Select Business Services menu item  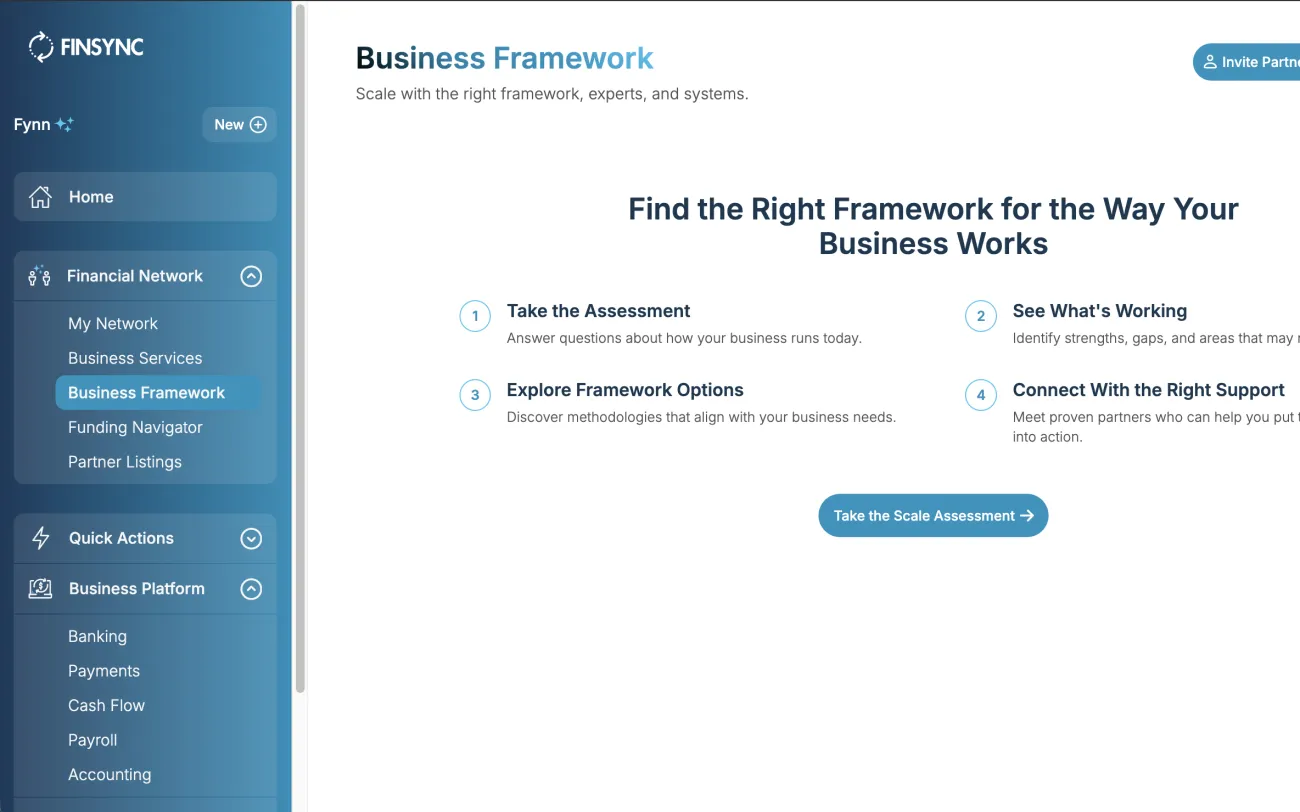pos(135,358)
